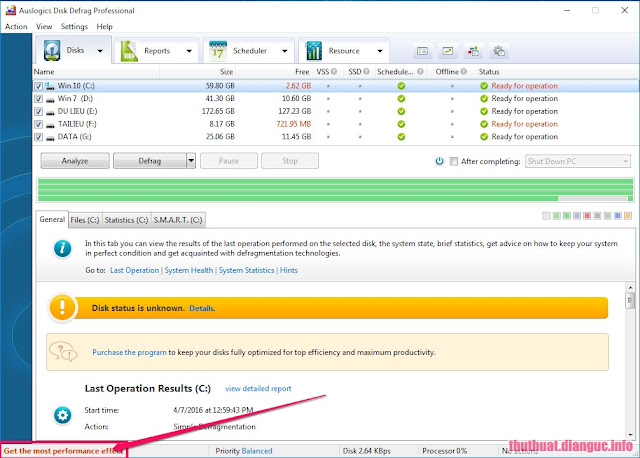Viewport: 640px width, 458px height.
Task: Click the Balanced priority link
Action: pyautogui.click(x=257, y=451)
